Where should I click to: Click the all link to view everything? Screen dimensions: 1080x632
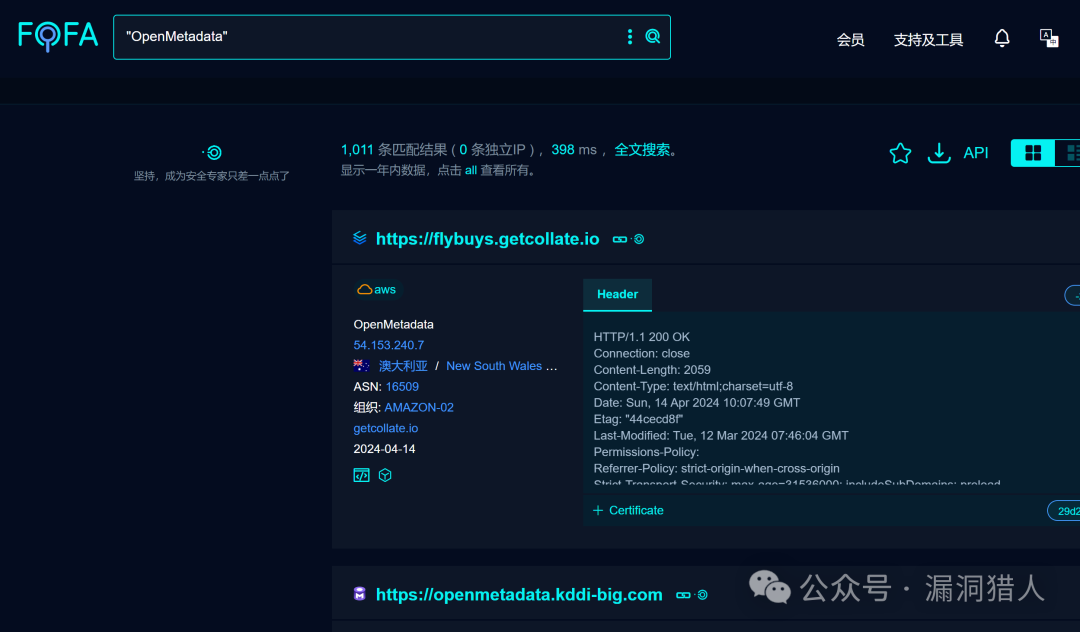[x=470, y=170]
